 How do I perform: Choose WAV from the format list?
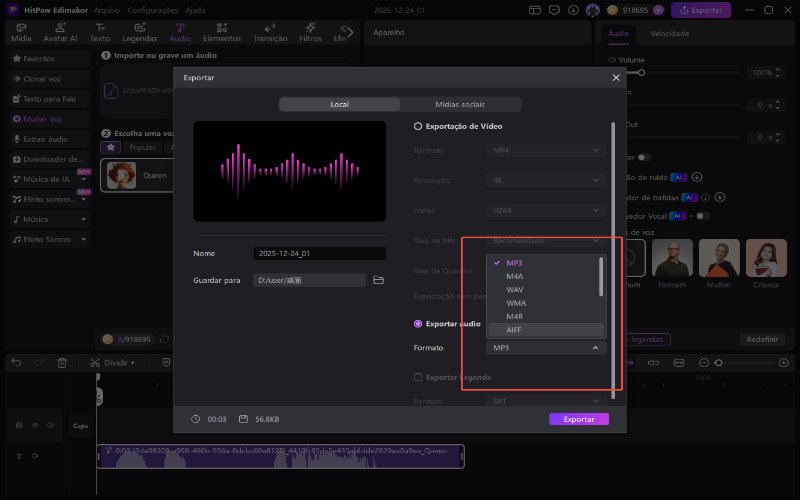click(516, 290)
